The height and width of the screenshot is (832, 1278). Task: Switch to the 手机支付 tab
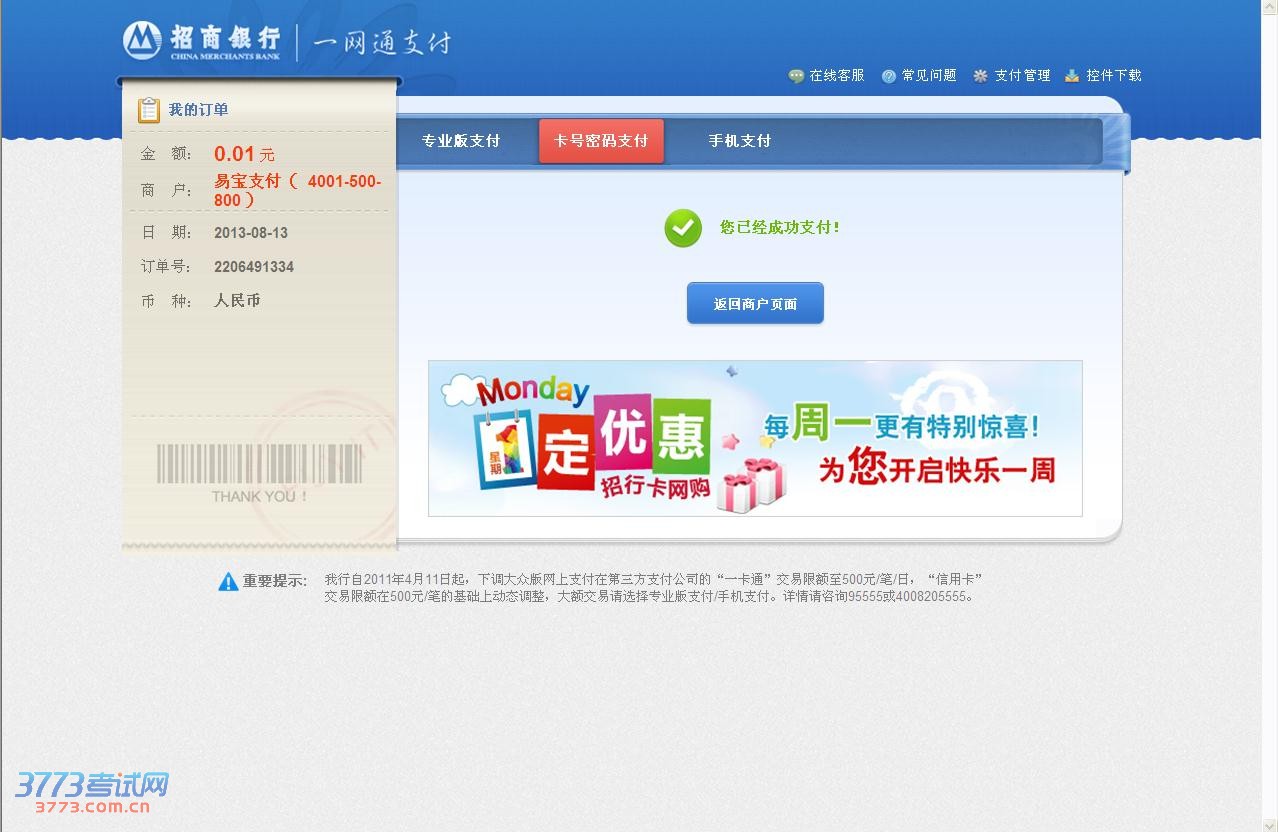pos(740,141)
